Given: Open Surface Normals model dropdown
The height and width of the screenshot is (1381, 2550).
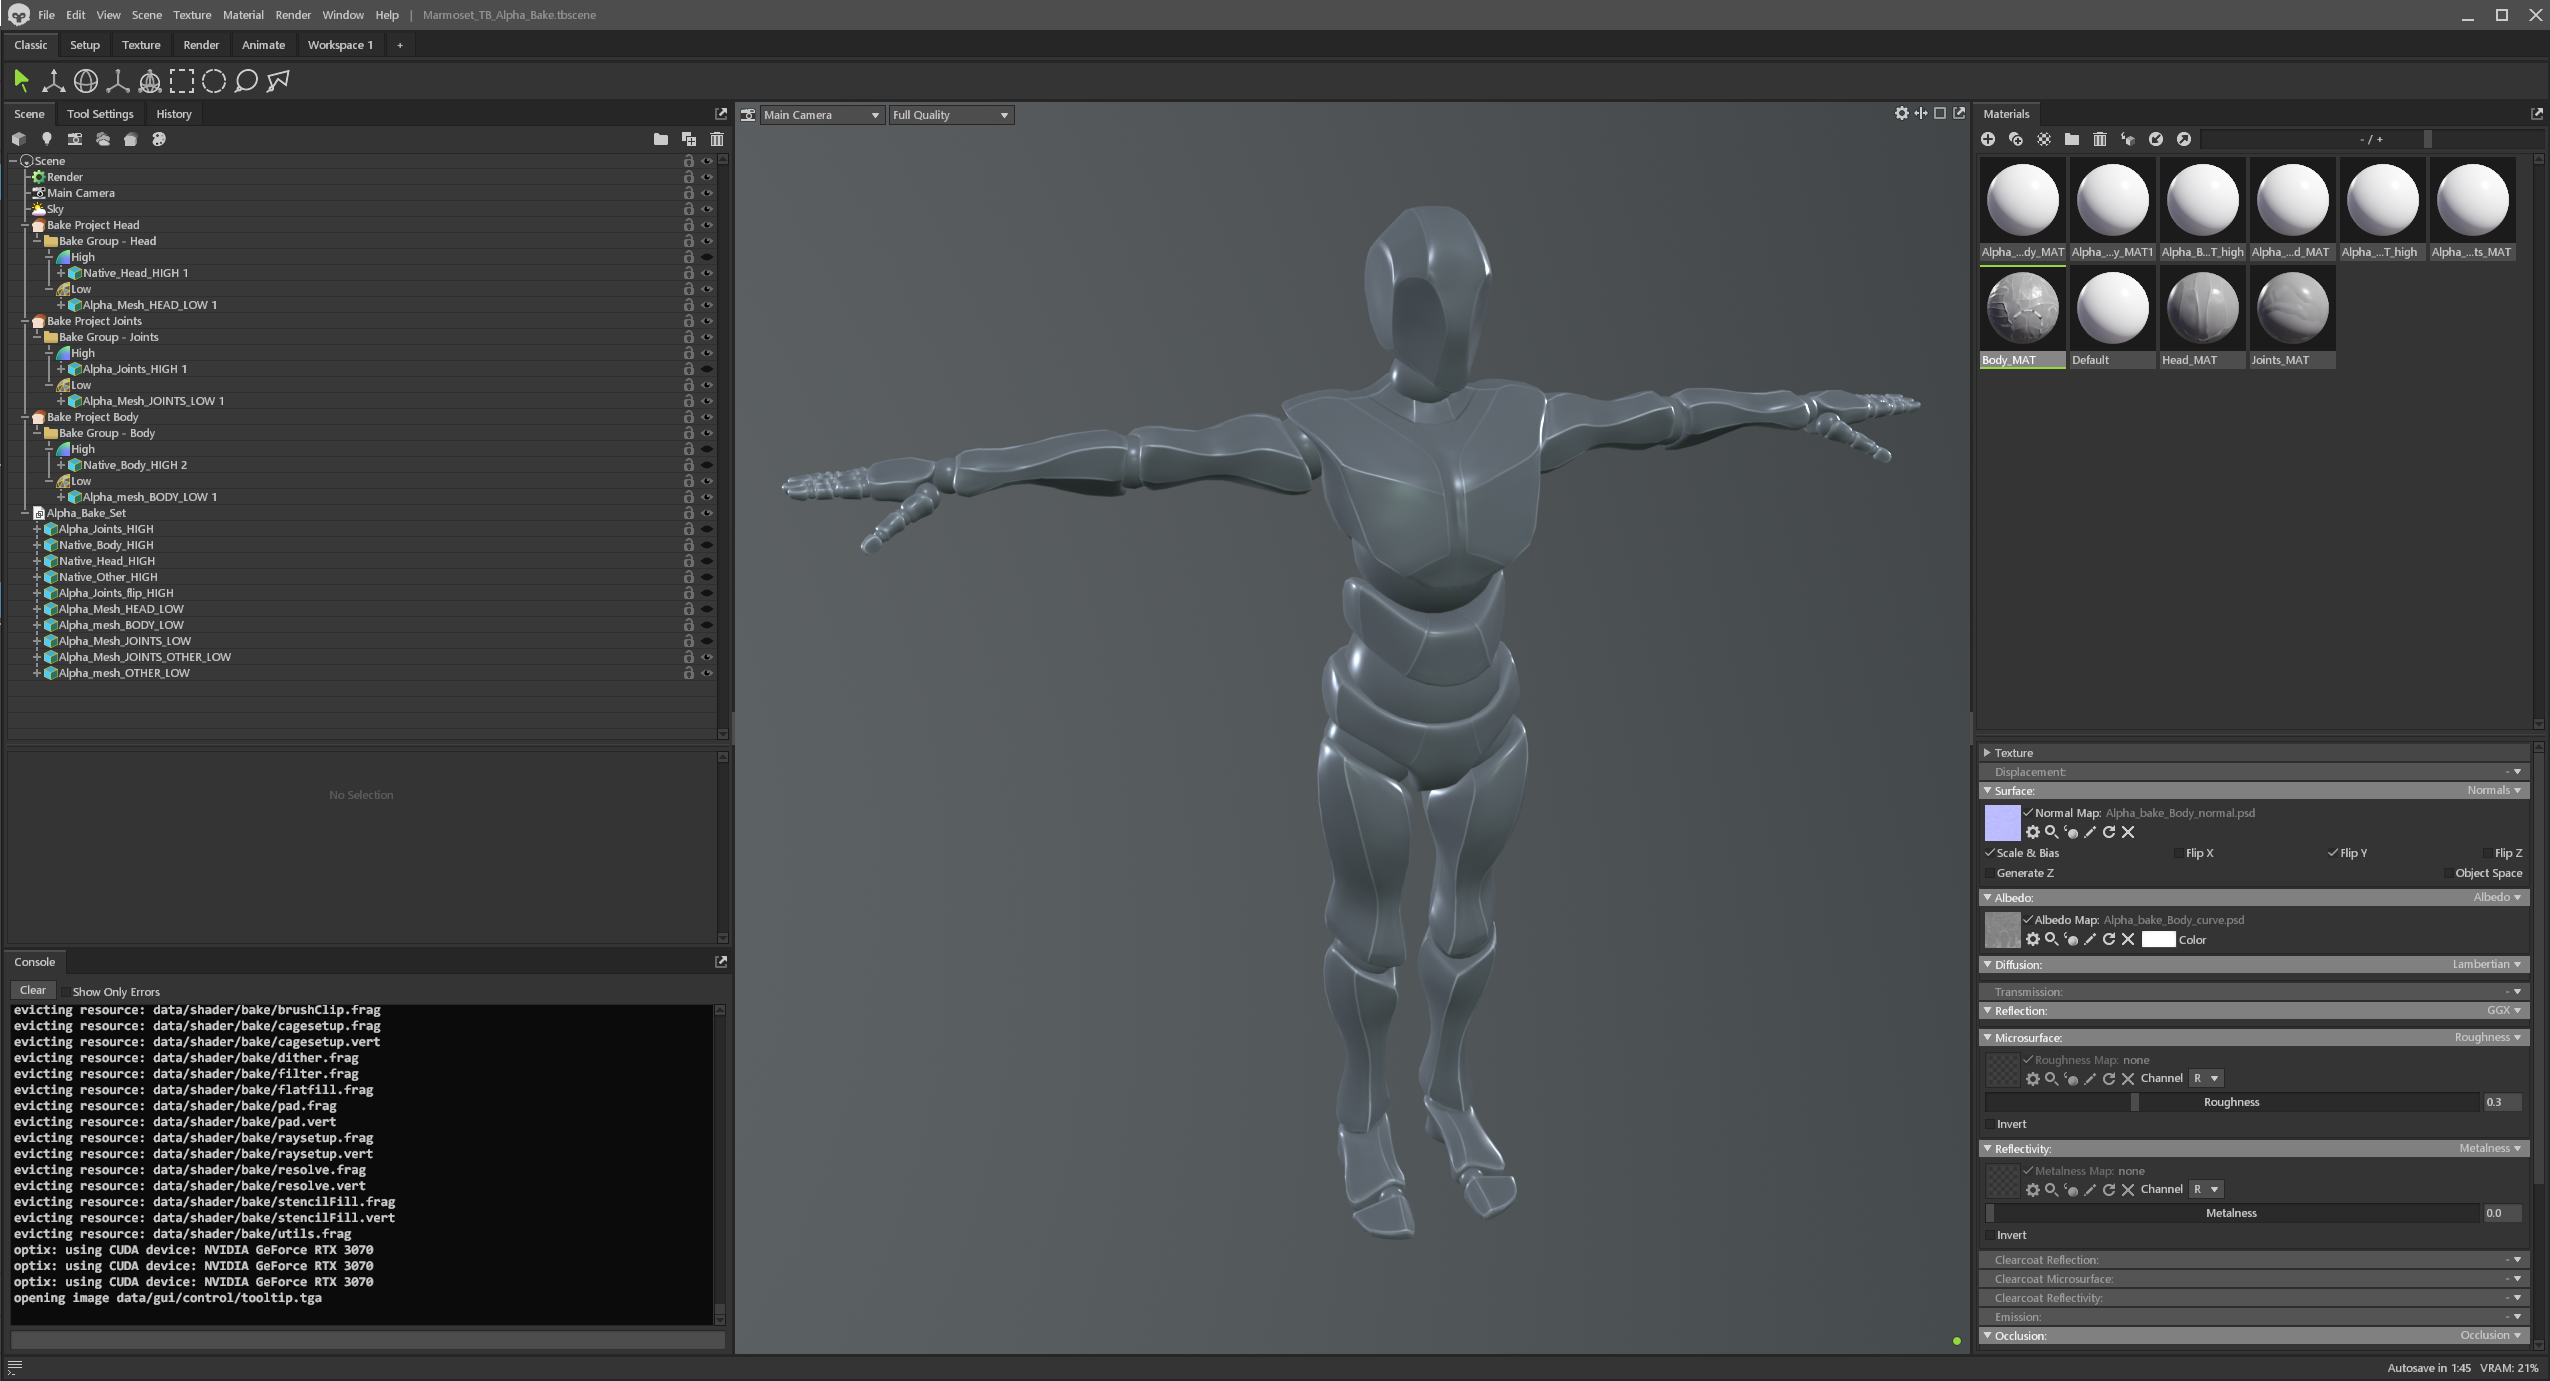Looking at the screenshot, I should point(2494,790).
